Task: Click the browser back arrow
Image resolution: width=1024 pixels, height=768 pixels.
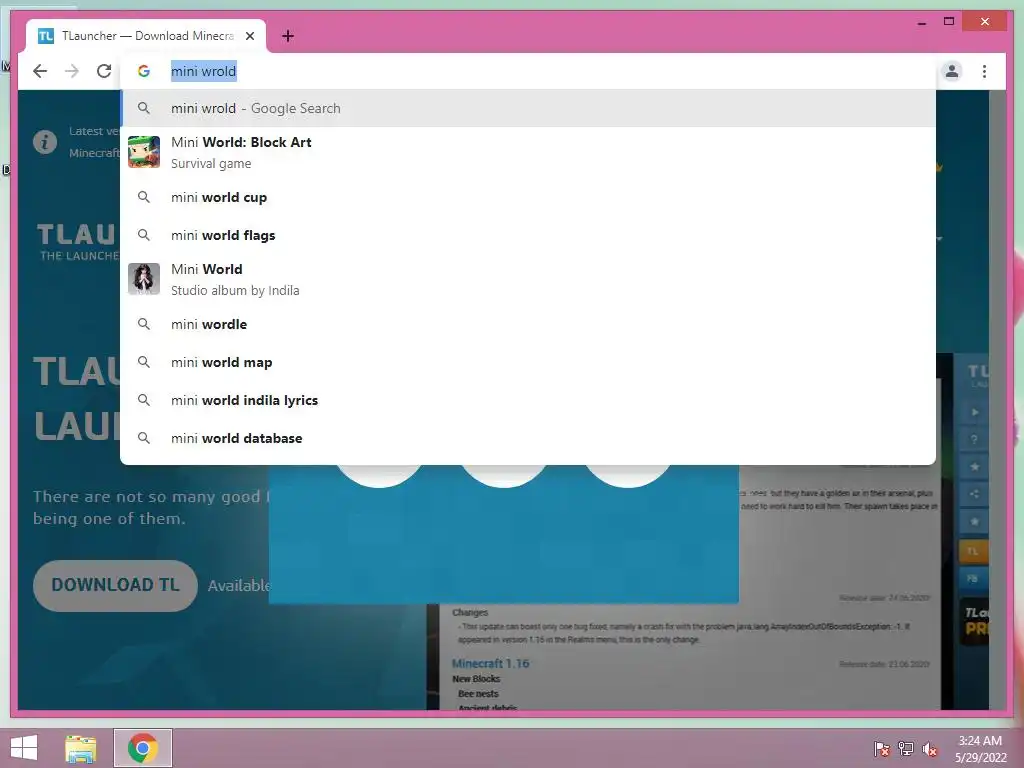Action: [40, 71]
